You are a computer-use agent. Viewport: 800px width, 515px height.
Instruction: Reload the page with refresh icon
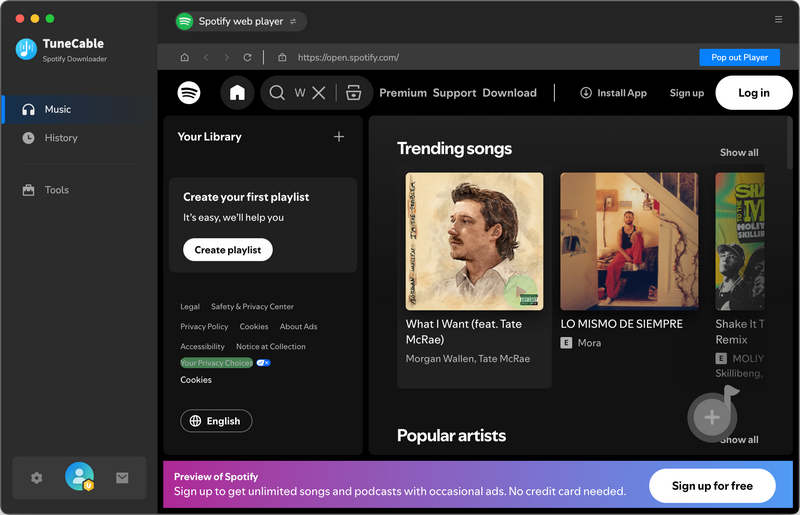247,58
